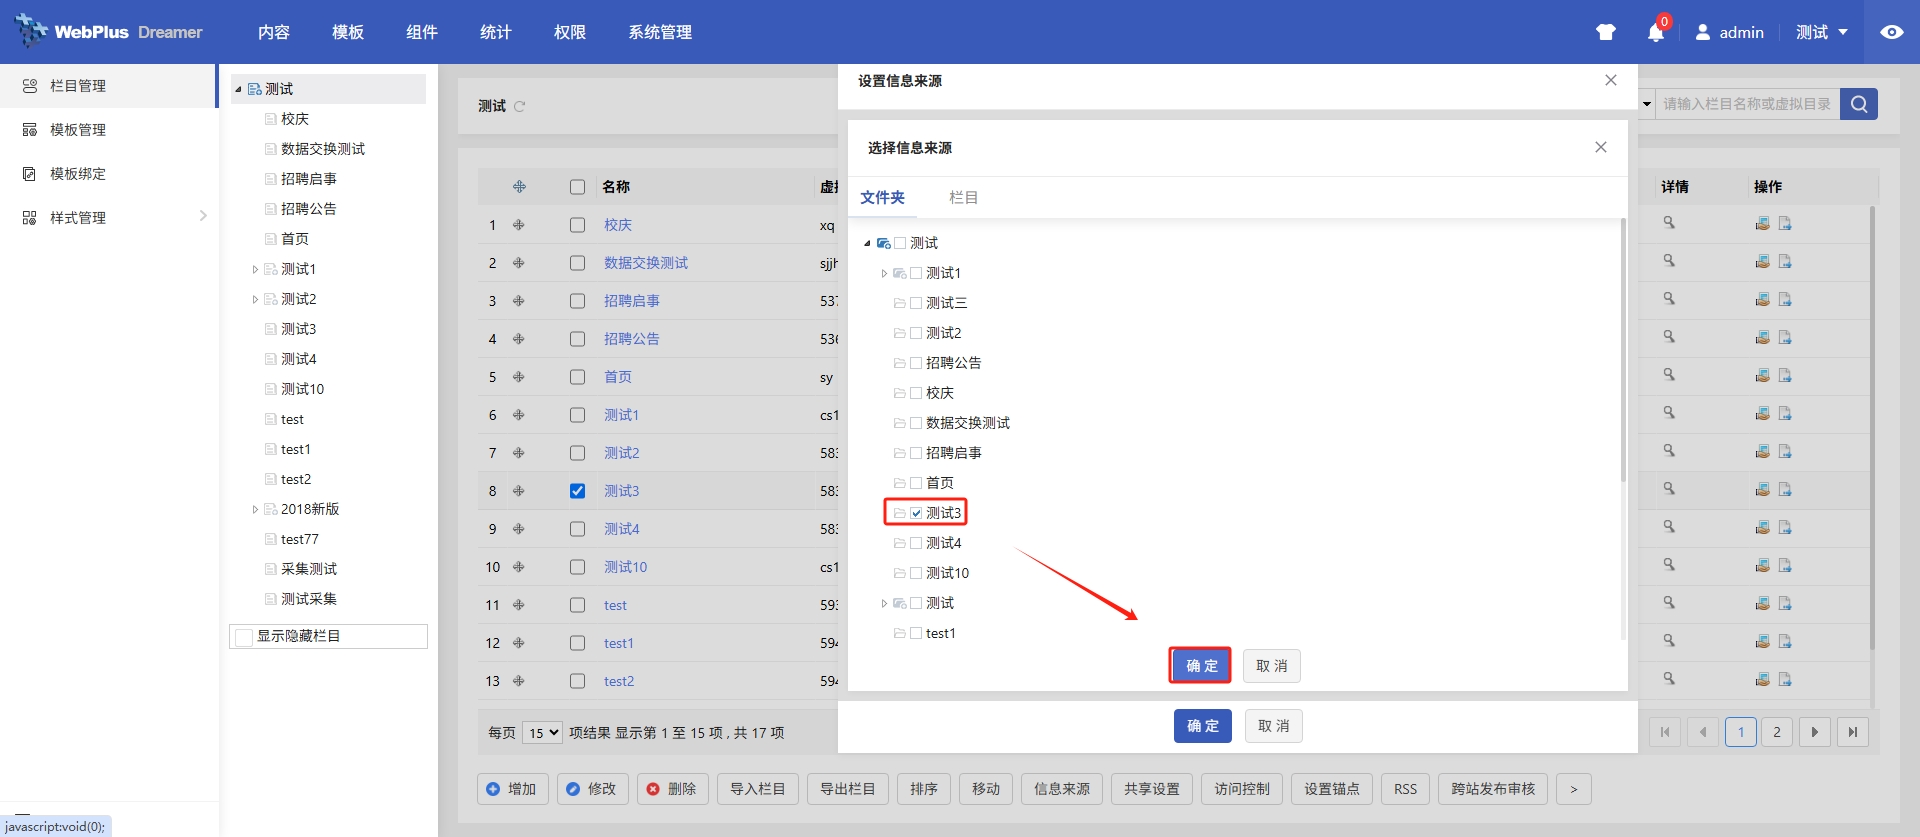The width and height of the screenshot is (1920, 837).
Task: Go to the last page of results
Action: (1852, 732)
